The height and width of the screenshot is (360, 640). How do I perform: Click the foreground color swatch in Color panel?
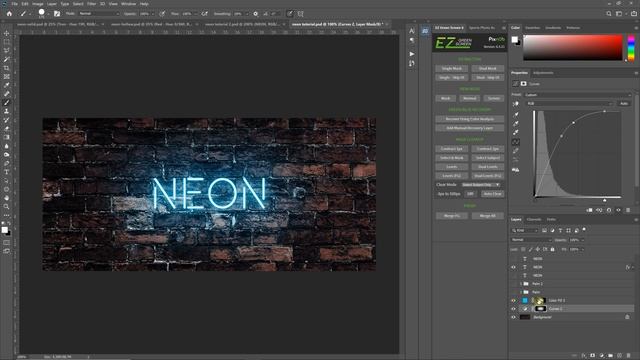(x=514, y=39)
